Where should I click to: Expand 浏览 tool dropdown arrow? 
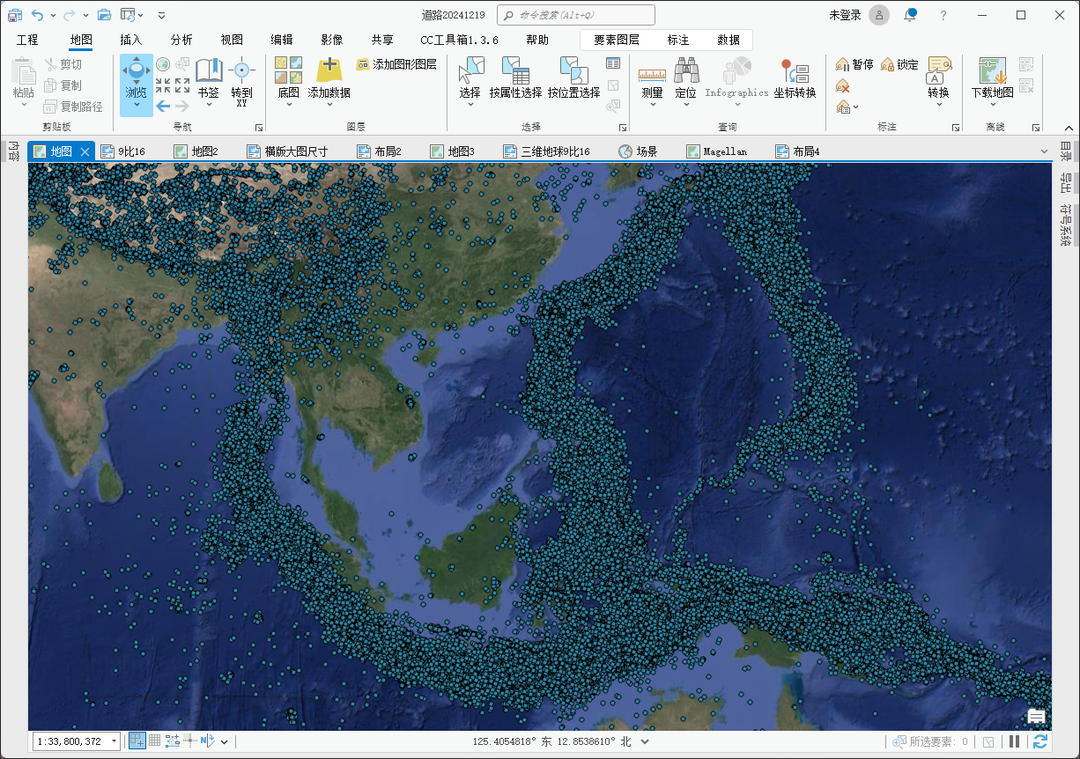click(136, 105)
